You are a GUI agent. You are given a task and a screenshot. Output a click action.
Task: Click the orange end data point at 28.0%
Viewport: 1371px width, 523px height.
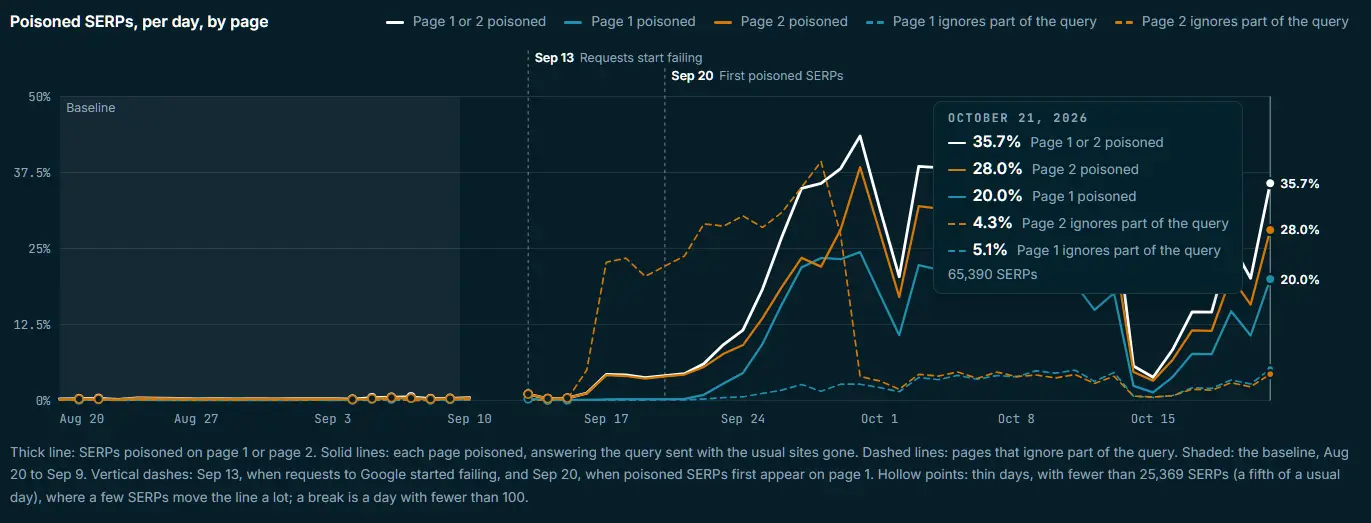point(1270,230)
